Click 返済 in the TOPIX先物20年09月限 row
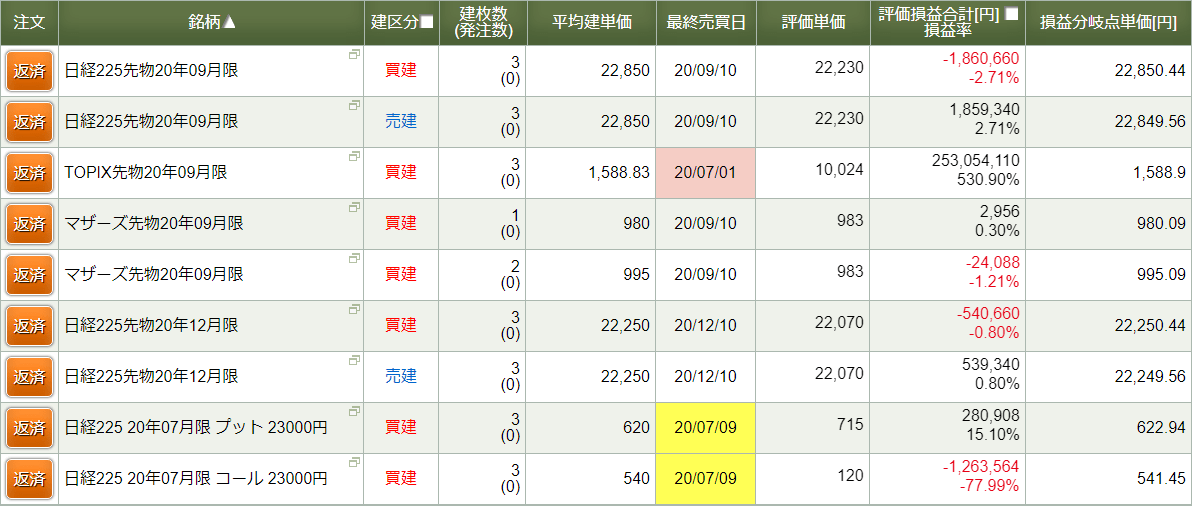Screen dimensions: 1193x506 [x=29, y=173]
